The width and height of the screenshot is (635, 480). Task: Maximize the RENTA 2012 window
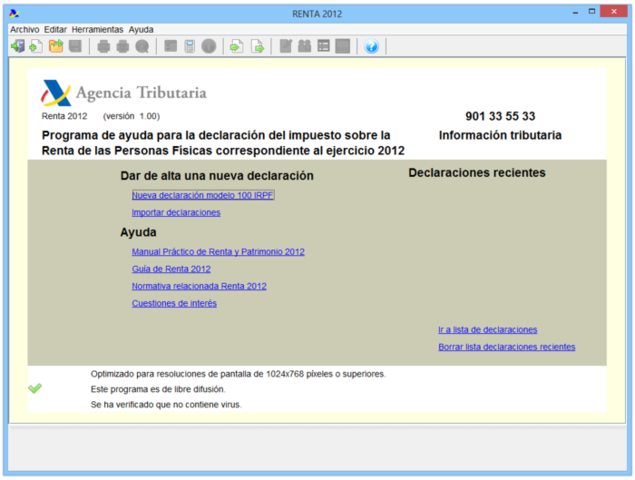point(592,12)
